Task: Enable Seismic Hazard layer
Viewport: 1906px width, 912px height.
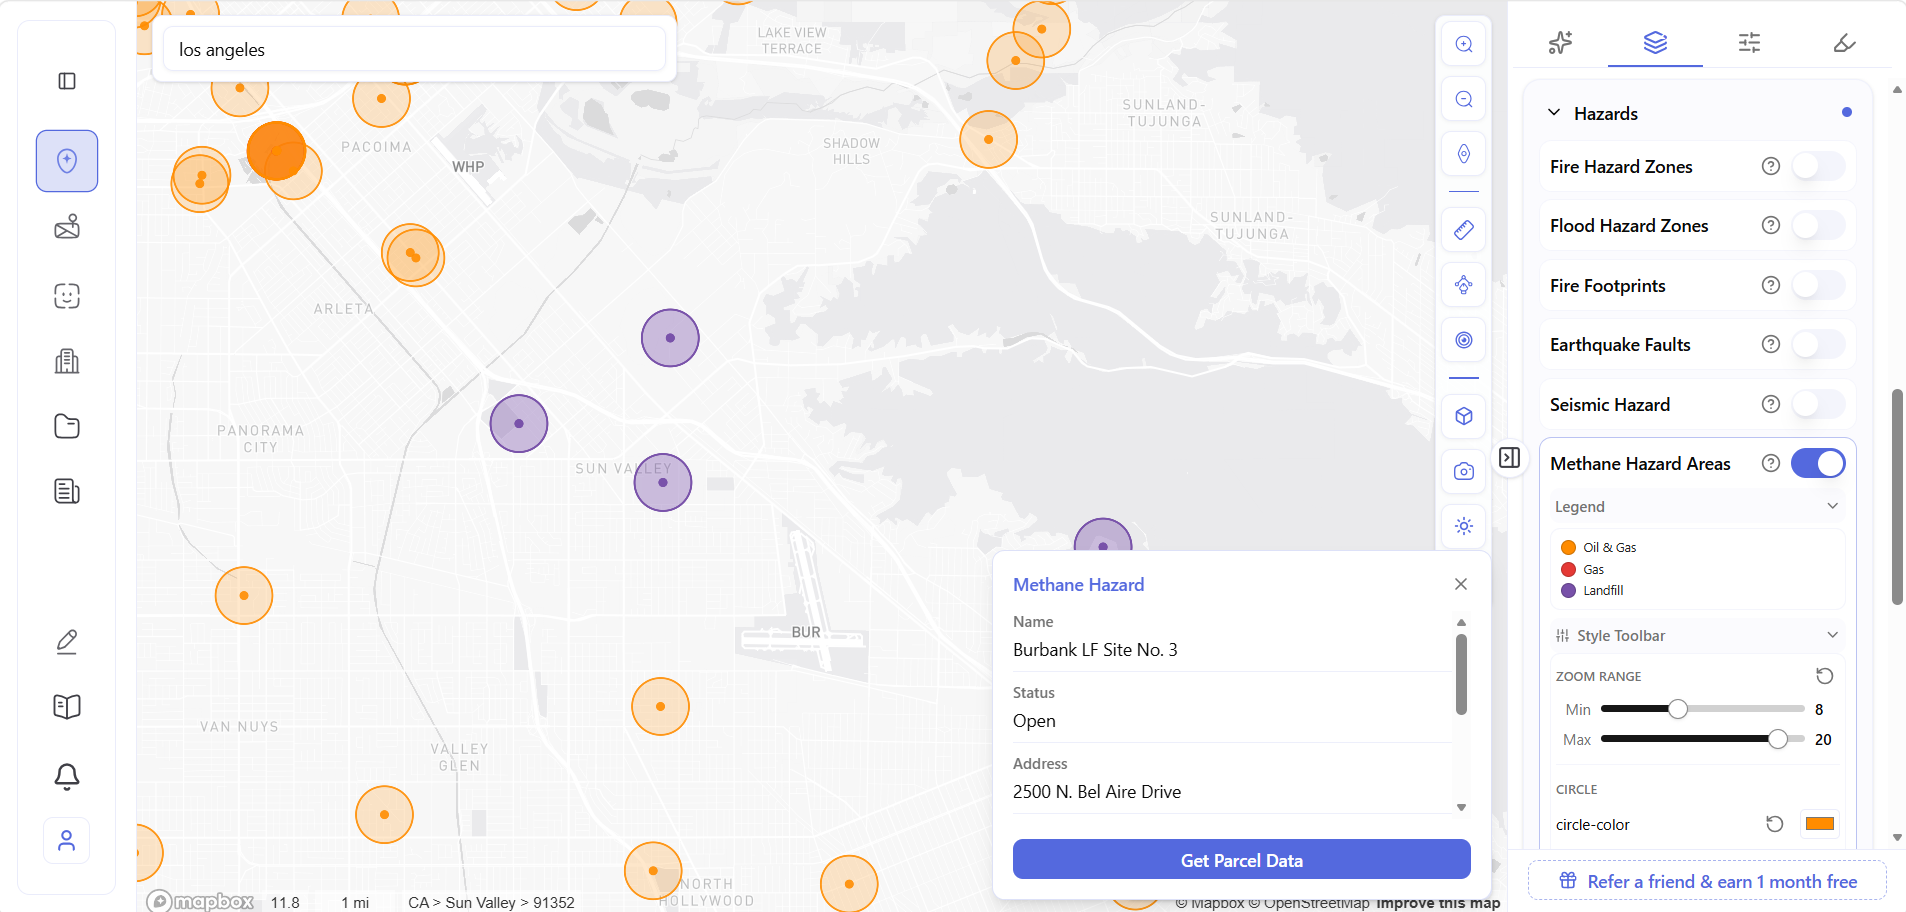Action: click(1818, 404)
